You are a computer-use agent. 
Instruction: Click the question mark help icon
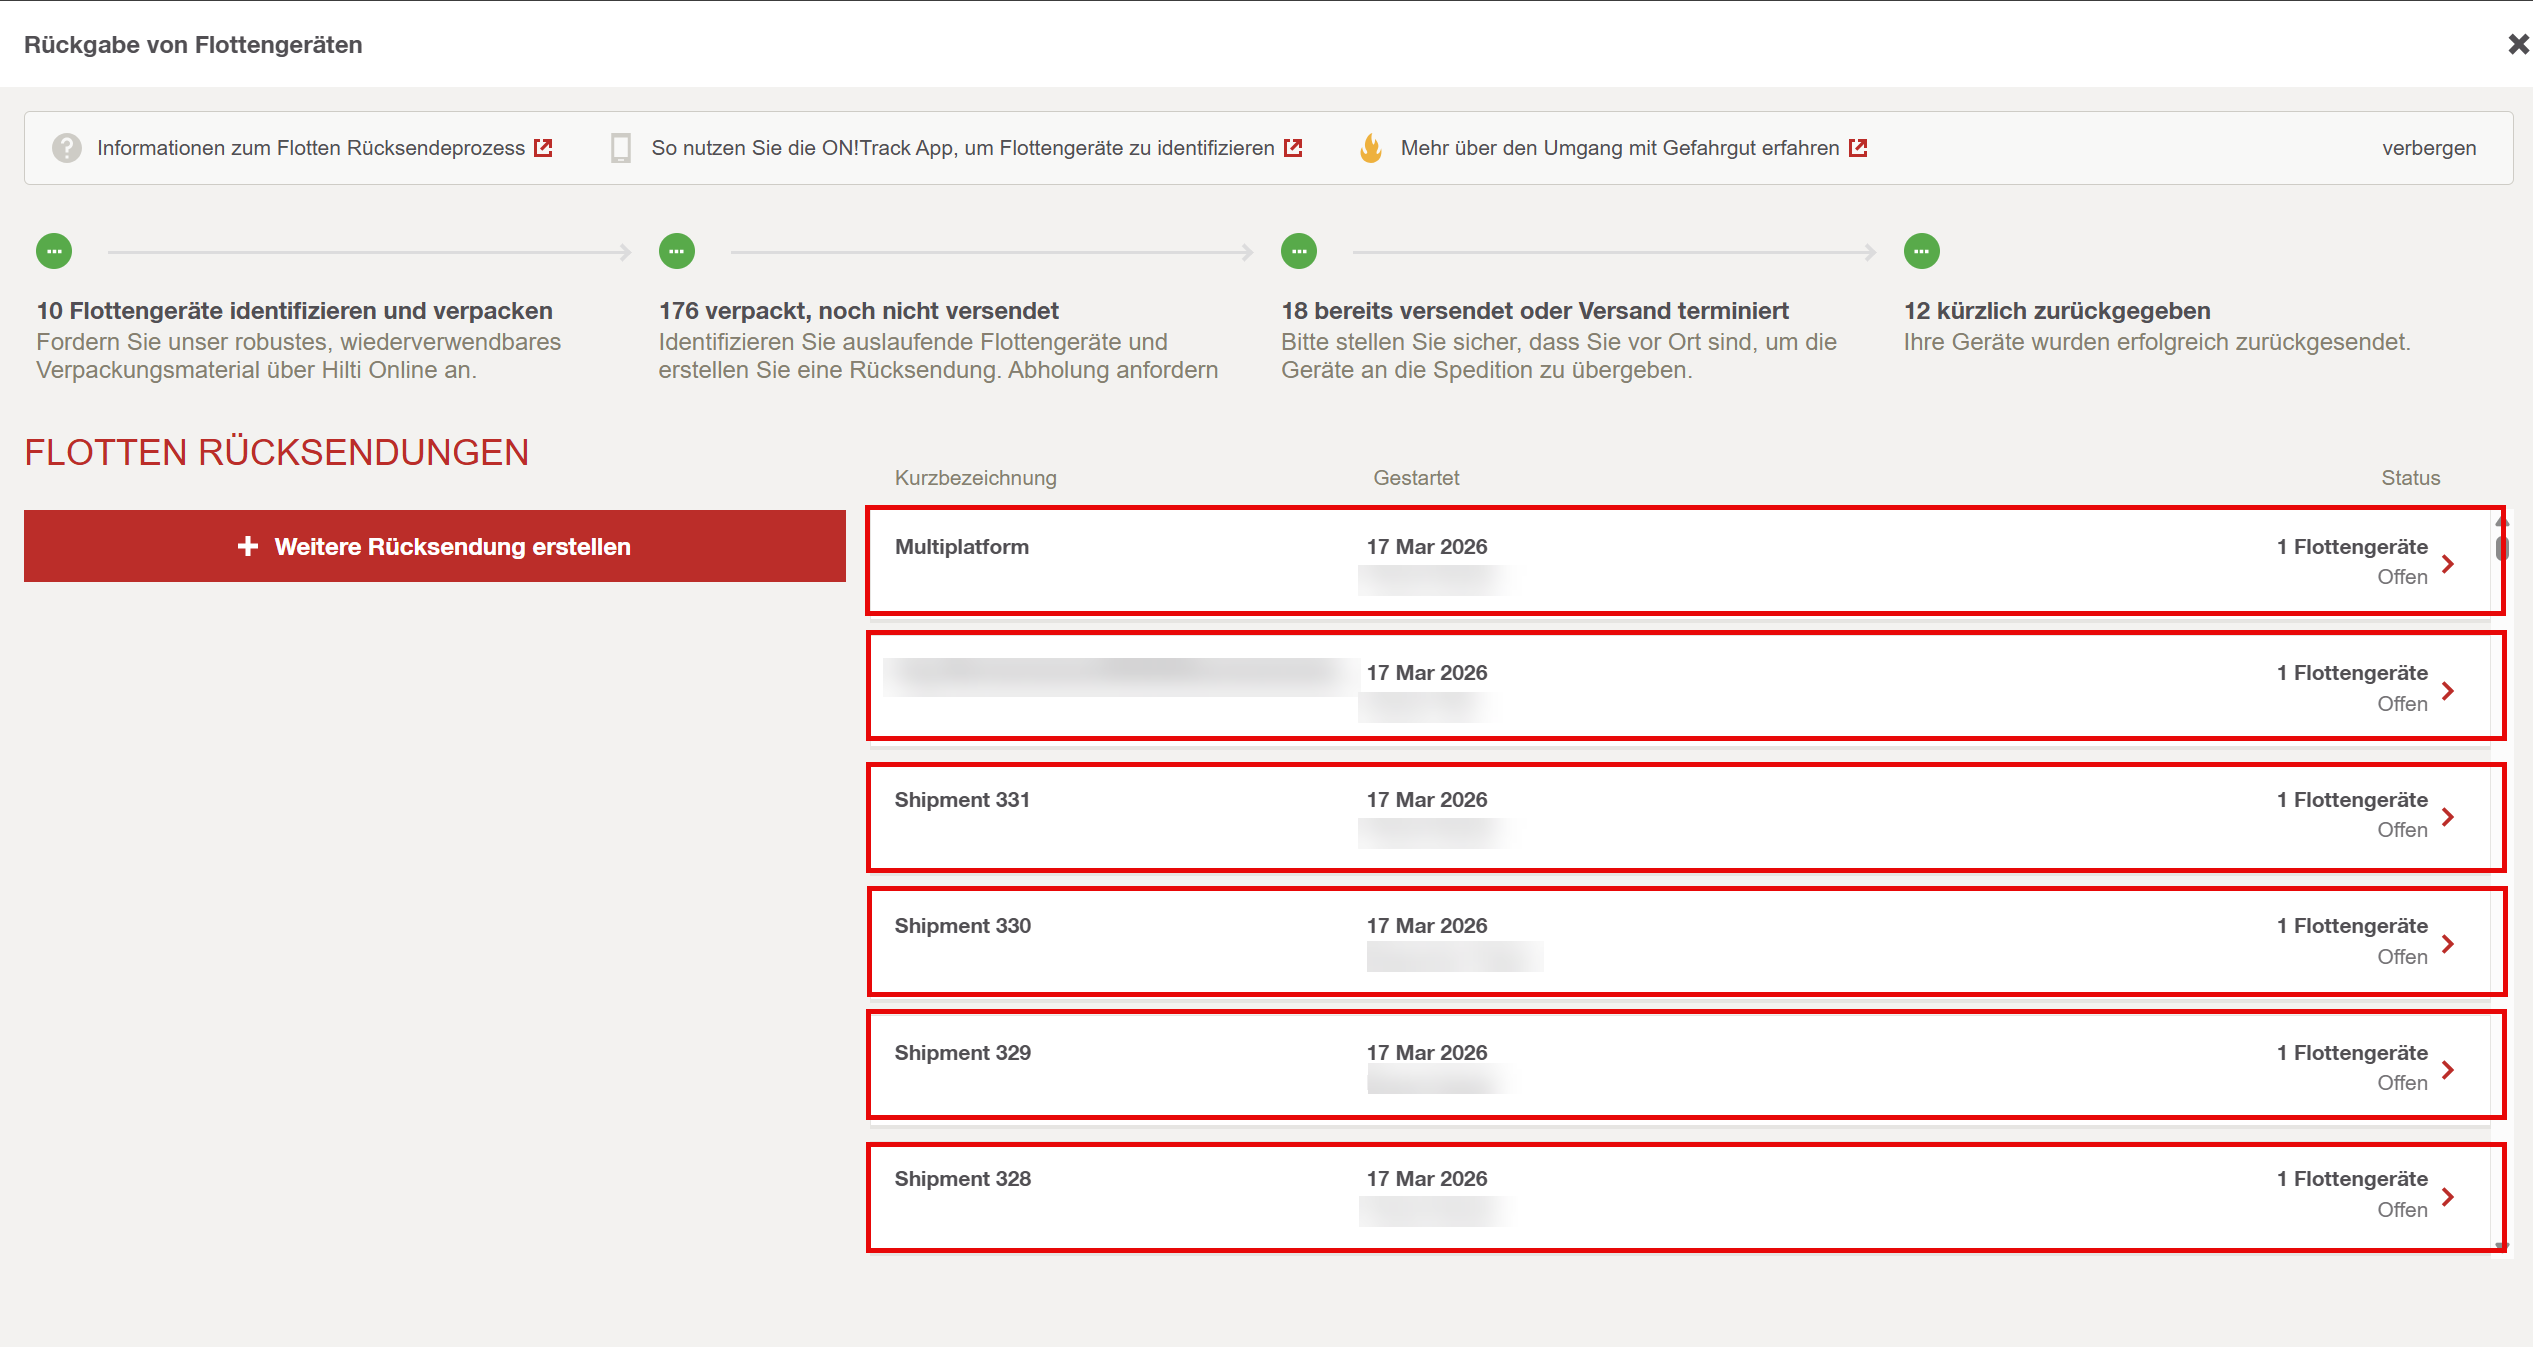67,148
